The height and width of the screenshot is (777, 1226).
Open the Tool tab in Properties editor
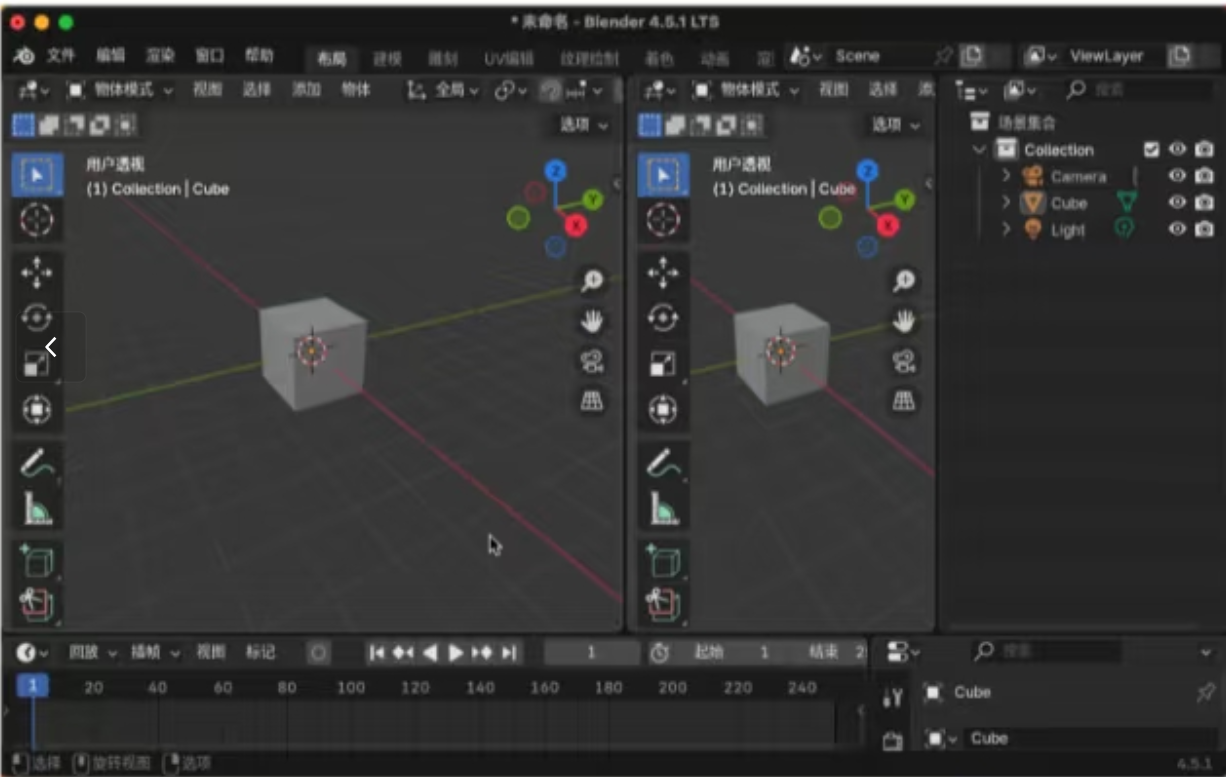point(893,697)
